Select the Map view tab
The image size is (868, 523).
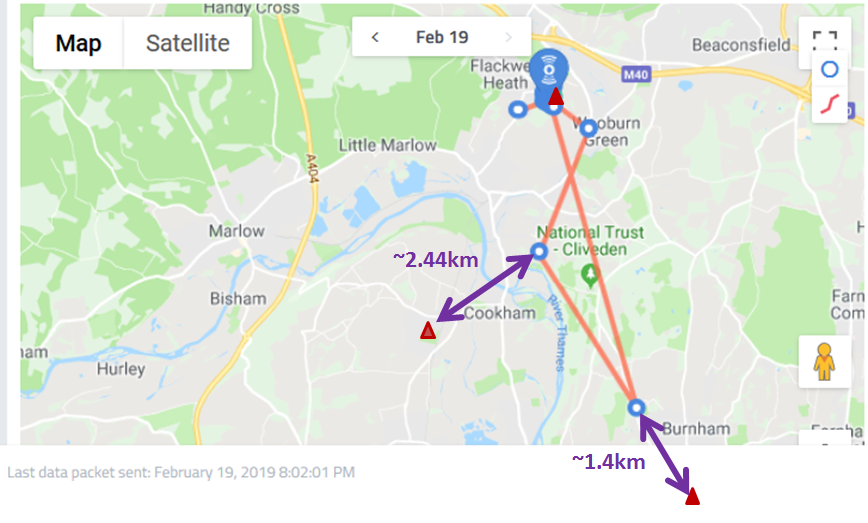(x=78, y=43)
